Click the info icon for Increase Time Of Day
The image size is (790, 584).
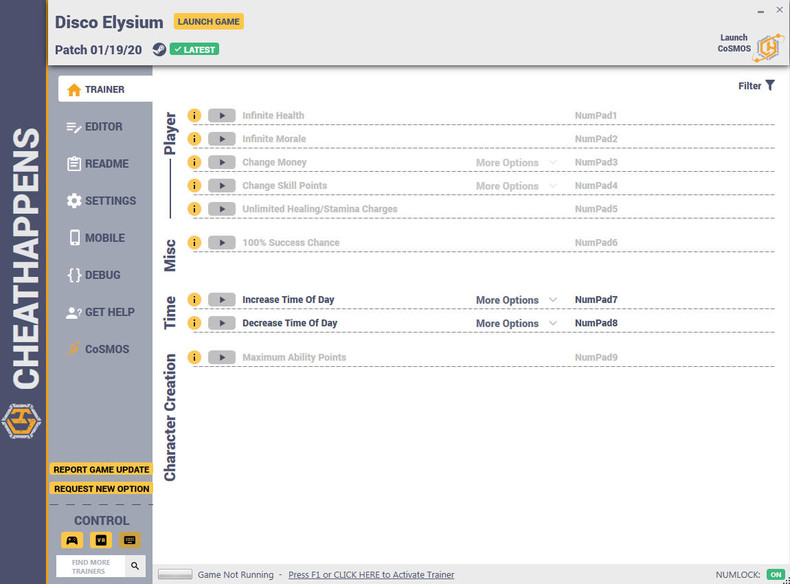click(194, 300)
